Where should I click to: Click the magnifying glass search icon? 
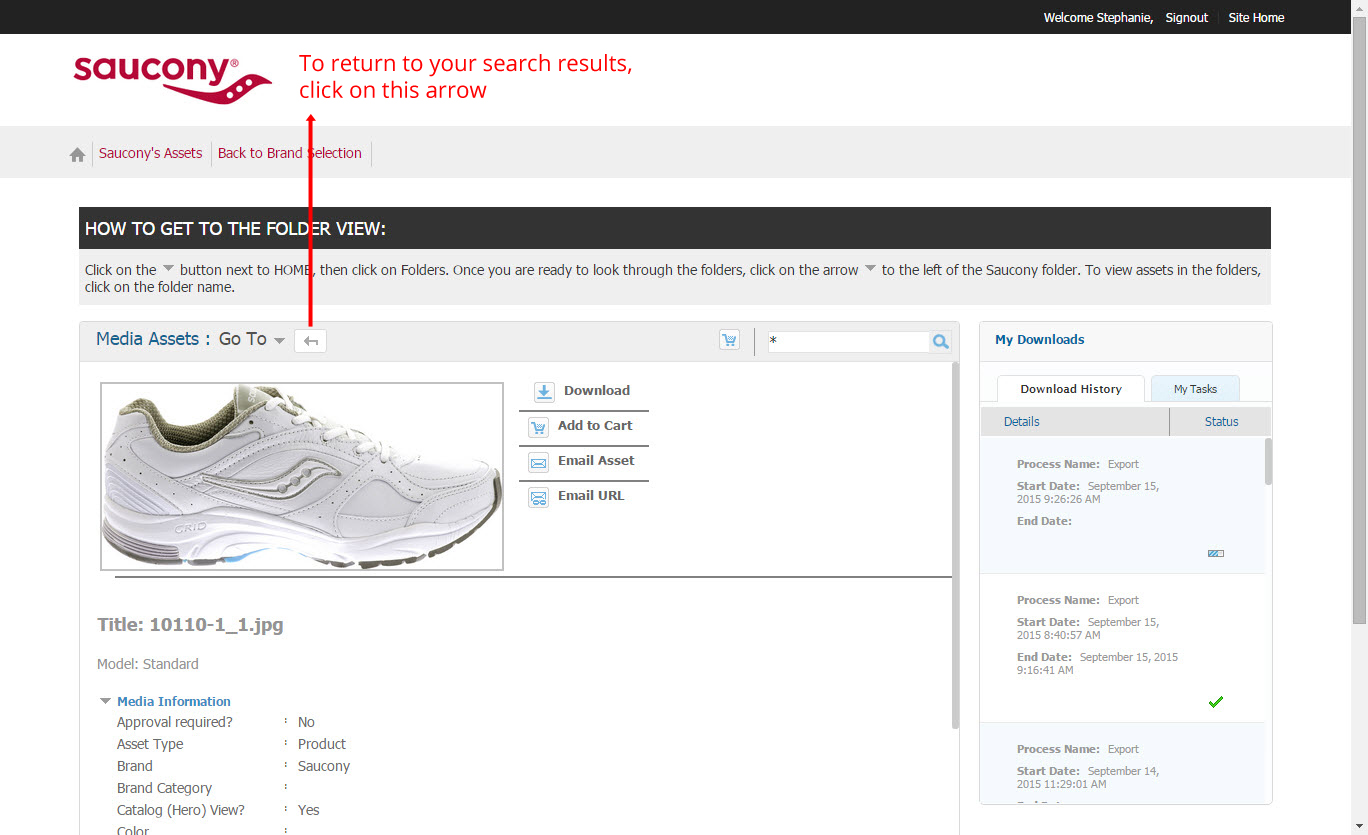tap(940, 342)
